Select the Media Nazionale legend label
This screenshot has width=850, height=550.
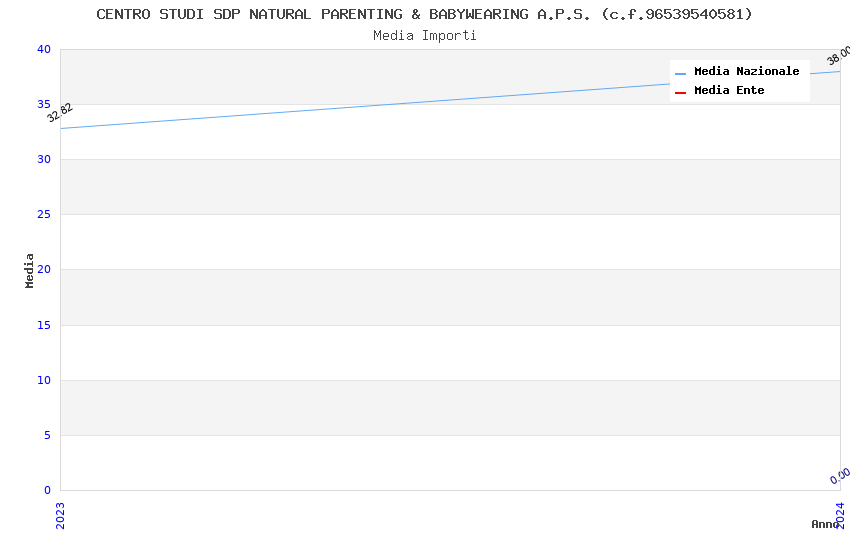(x=746, y=71)
